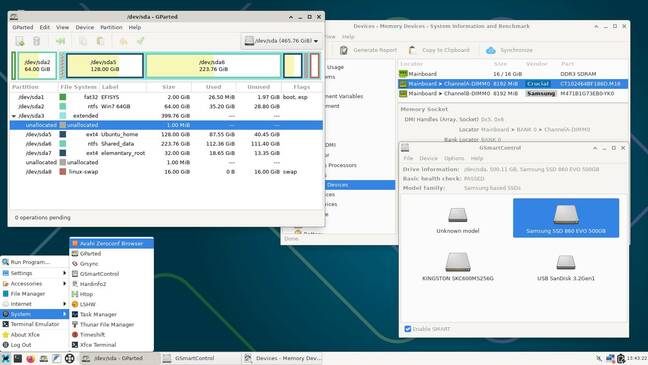
Task: Click Run Program in the Xfce menu
Action: pos(34,262)
